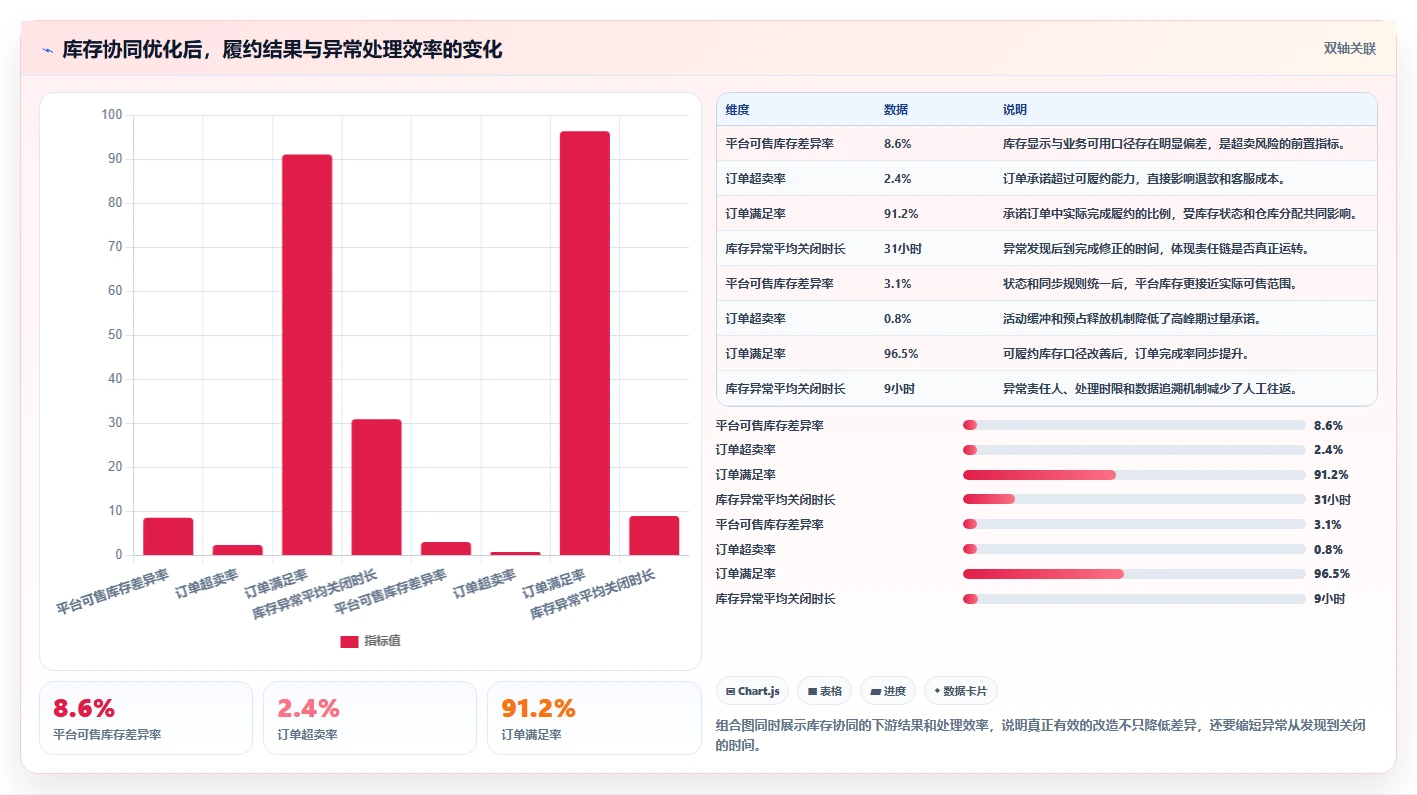Click the footer paragraph starting 组合图同时展示
The height and width of the screenshot is (795, 1417).
tap(1042, 735)
